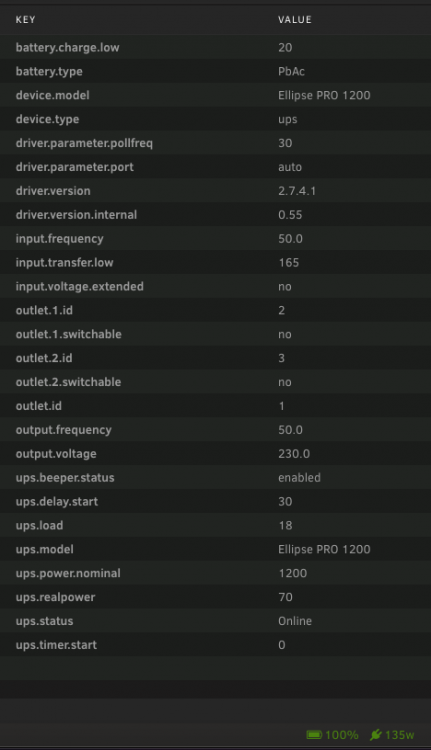This screenshot has width=431, height=750.
Task: Click the VALUE column header
Action: 295,20
